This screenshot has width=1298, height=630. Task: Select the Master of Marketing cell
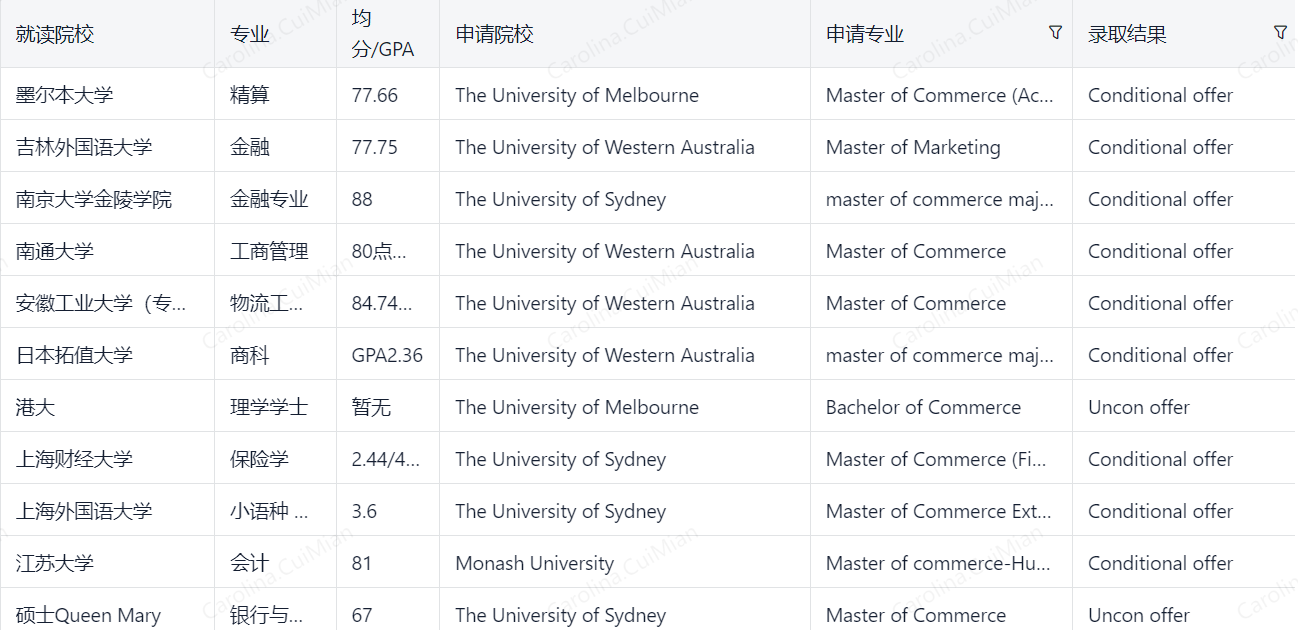912,147
